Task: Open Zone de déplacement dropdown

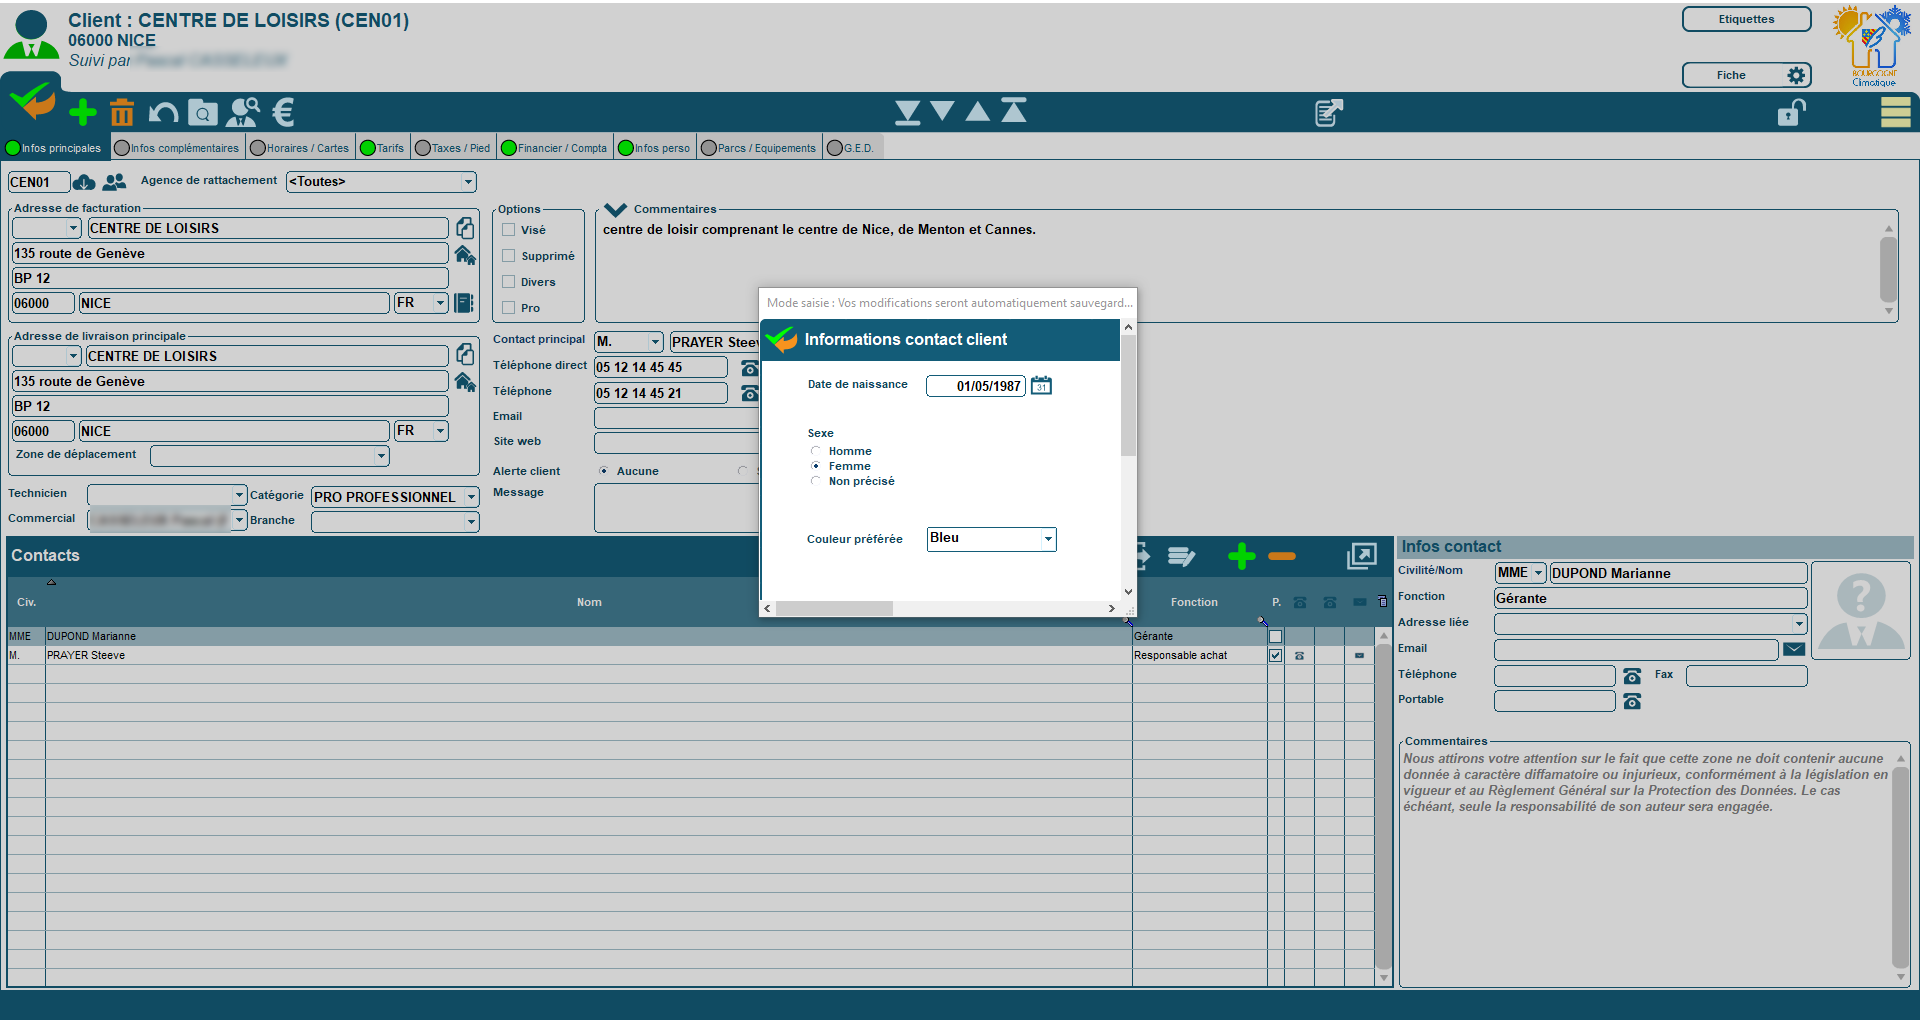Action: pyautogui.click(x=381, y=456)
